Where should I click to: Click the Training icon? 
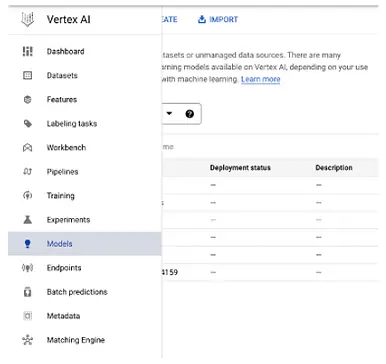(28, 196)
